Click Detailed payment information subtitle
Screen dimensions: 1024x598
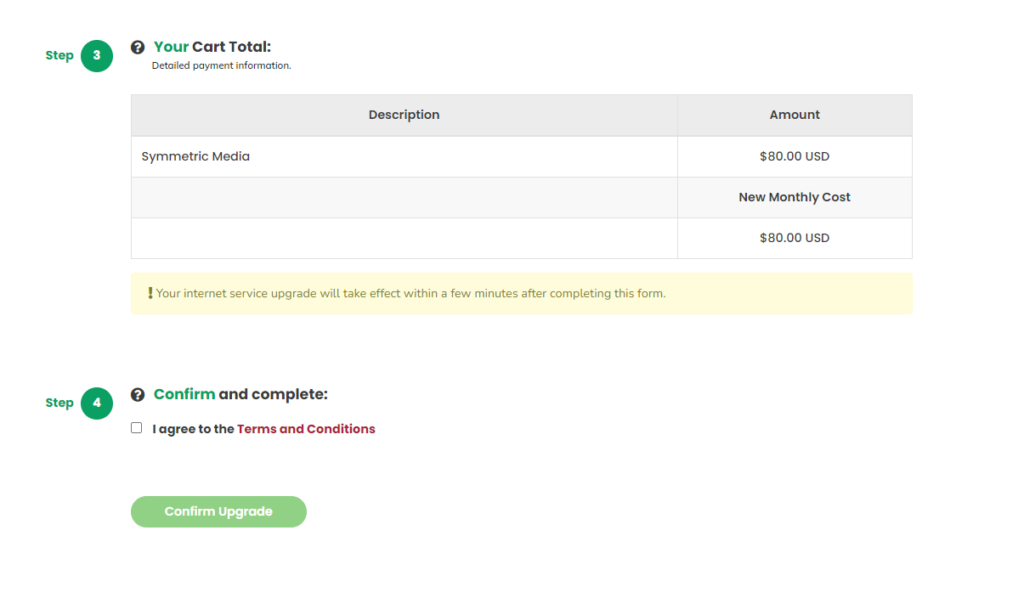pyautogui.click(x=221, y=65)
